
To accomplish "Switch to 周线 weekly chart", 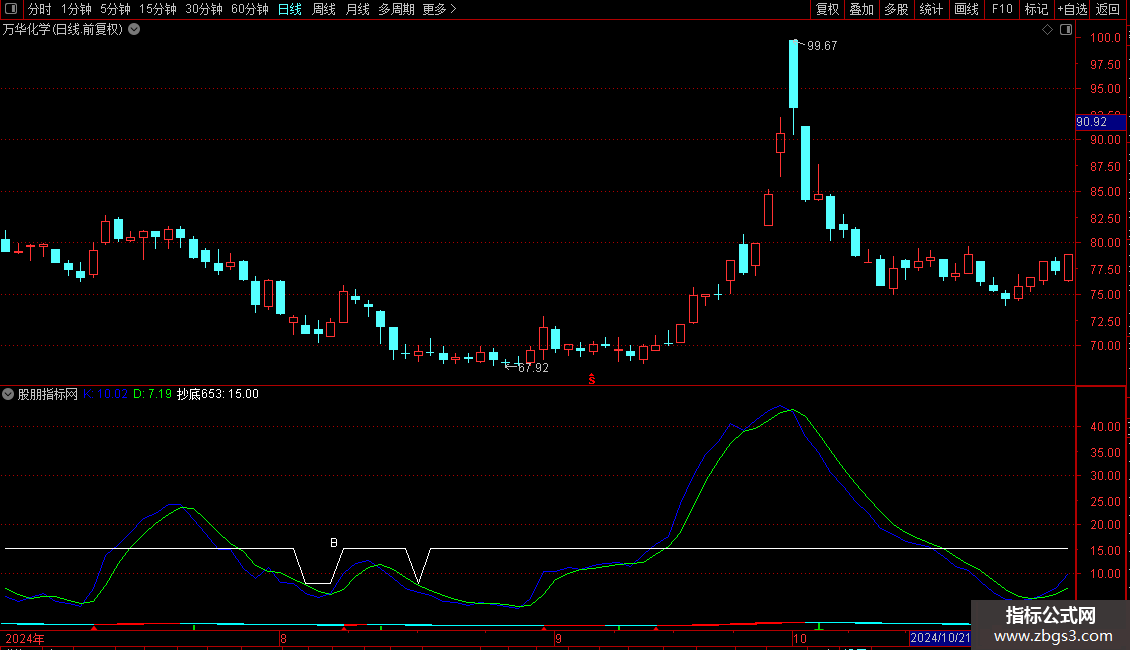I will click(x=324, y=9).
